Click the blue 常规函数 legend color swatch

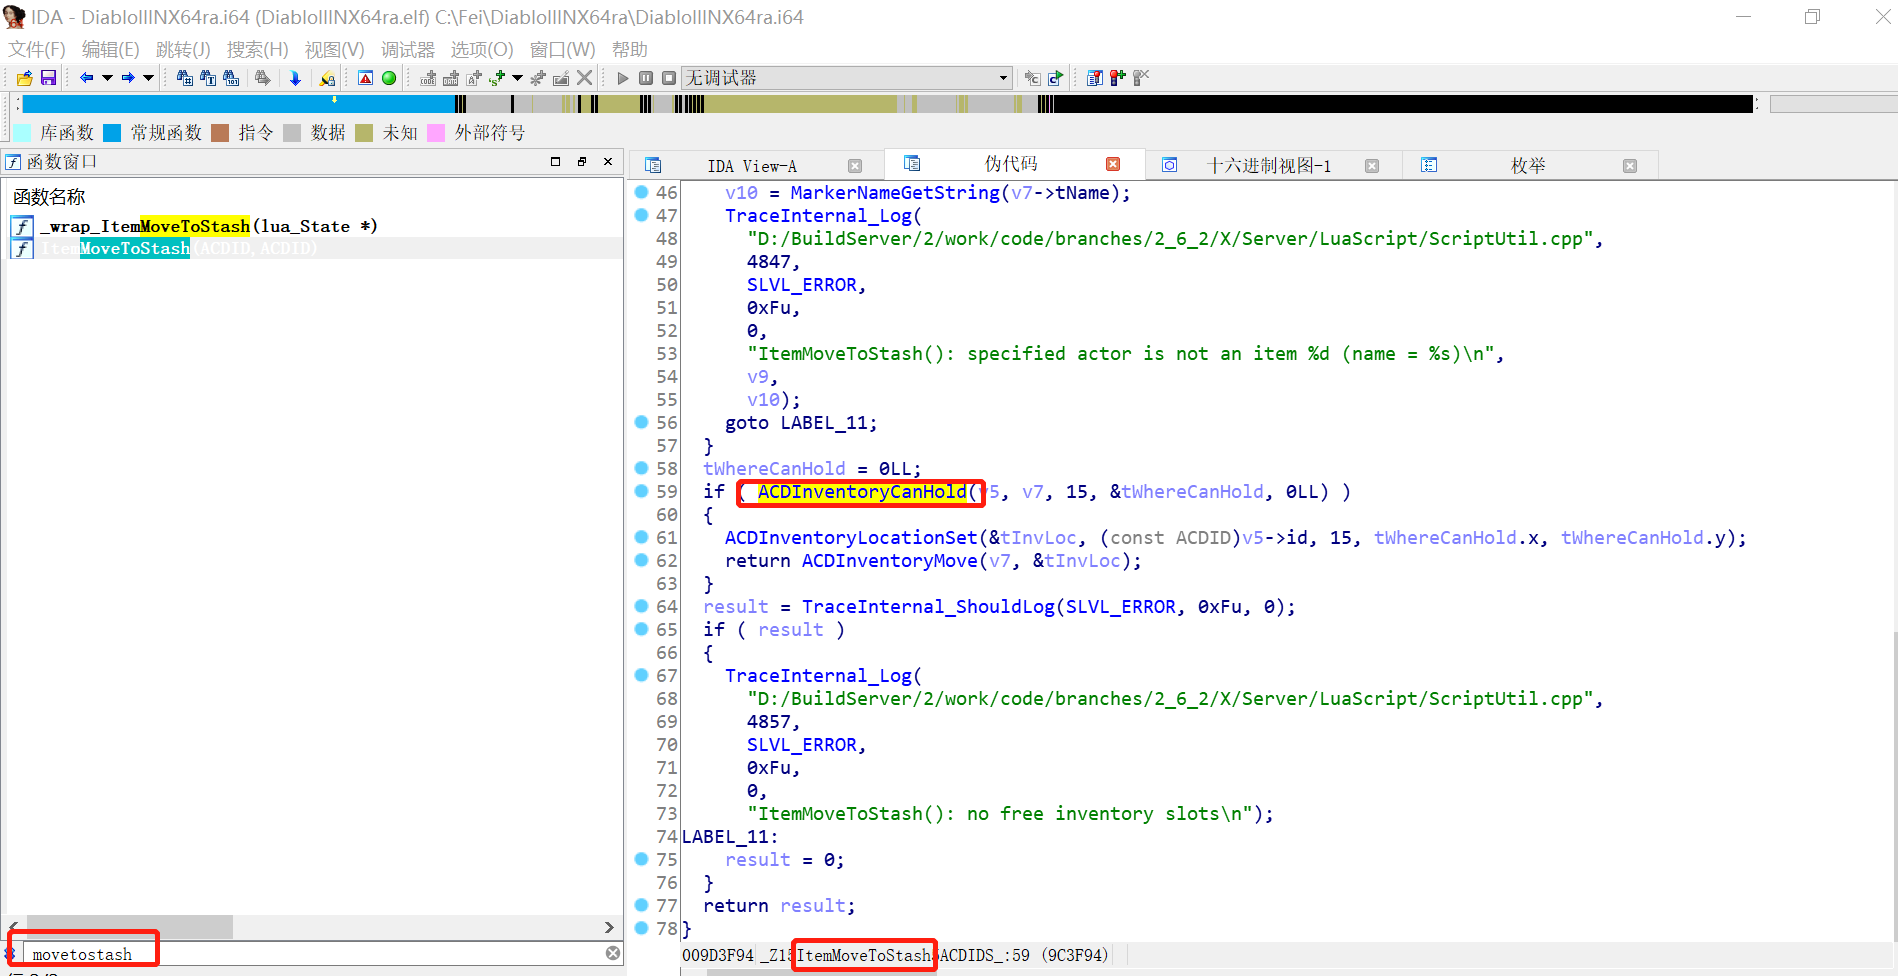coord(112,133)
